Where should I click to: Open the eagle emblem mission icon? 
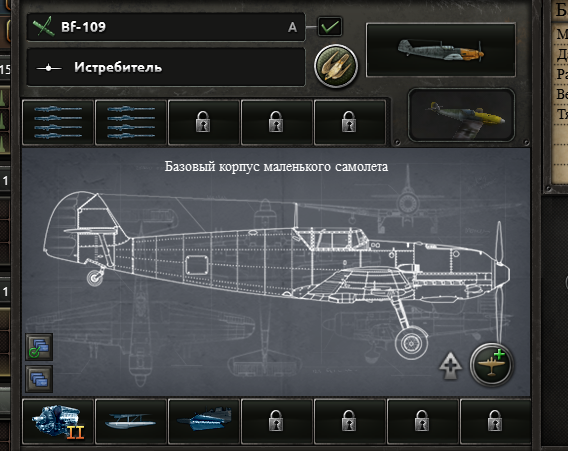(336, 66)
